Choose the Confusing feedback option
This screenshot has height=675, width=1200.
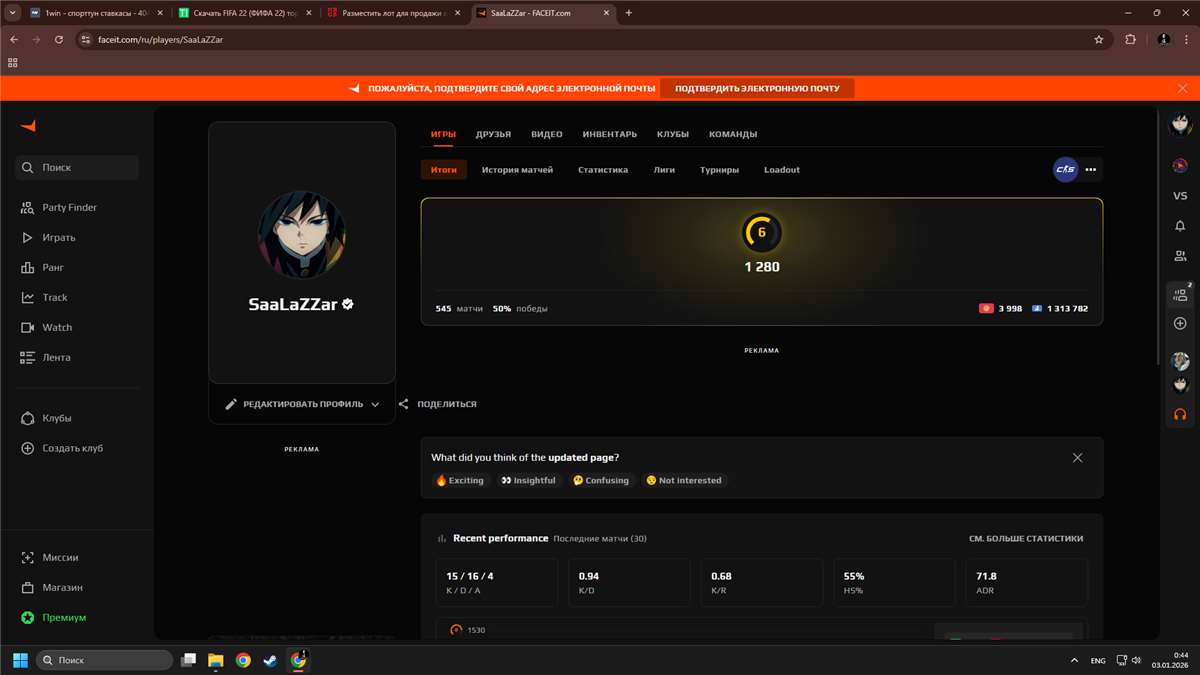[600, 481]
